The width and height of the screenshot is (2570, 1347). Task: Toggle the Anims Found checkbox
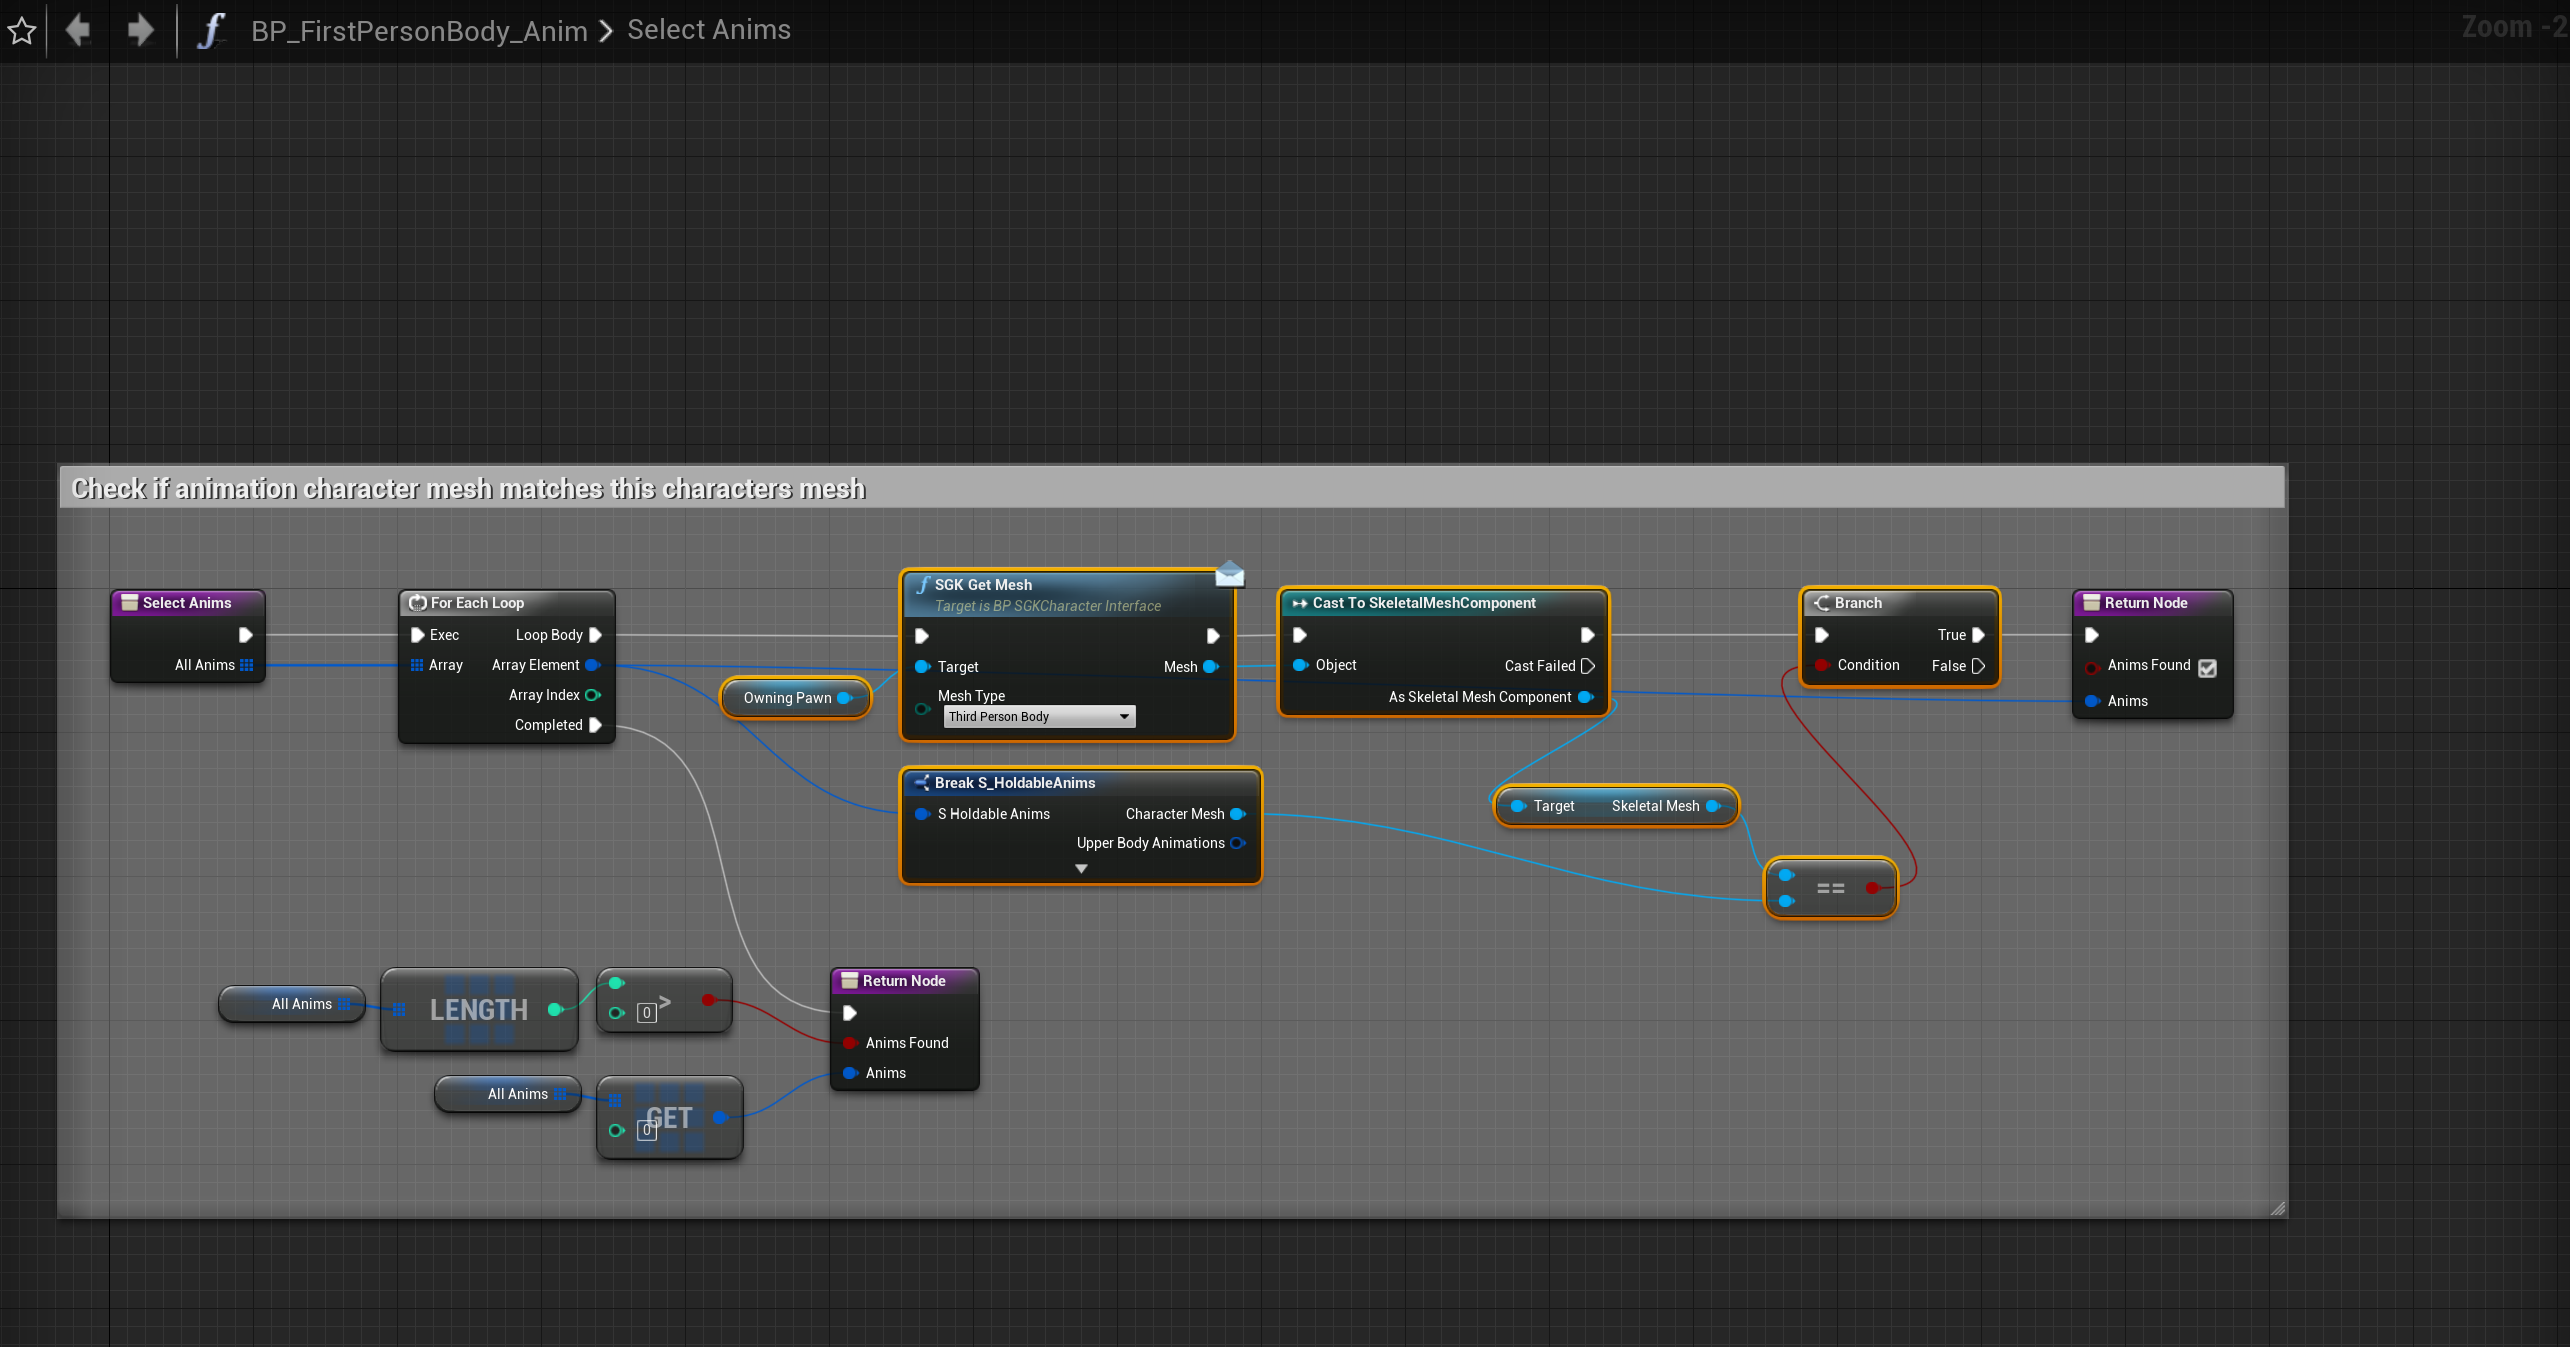[2208, 668]
